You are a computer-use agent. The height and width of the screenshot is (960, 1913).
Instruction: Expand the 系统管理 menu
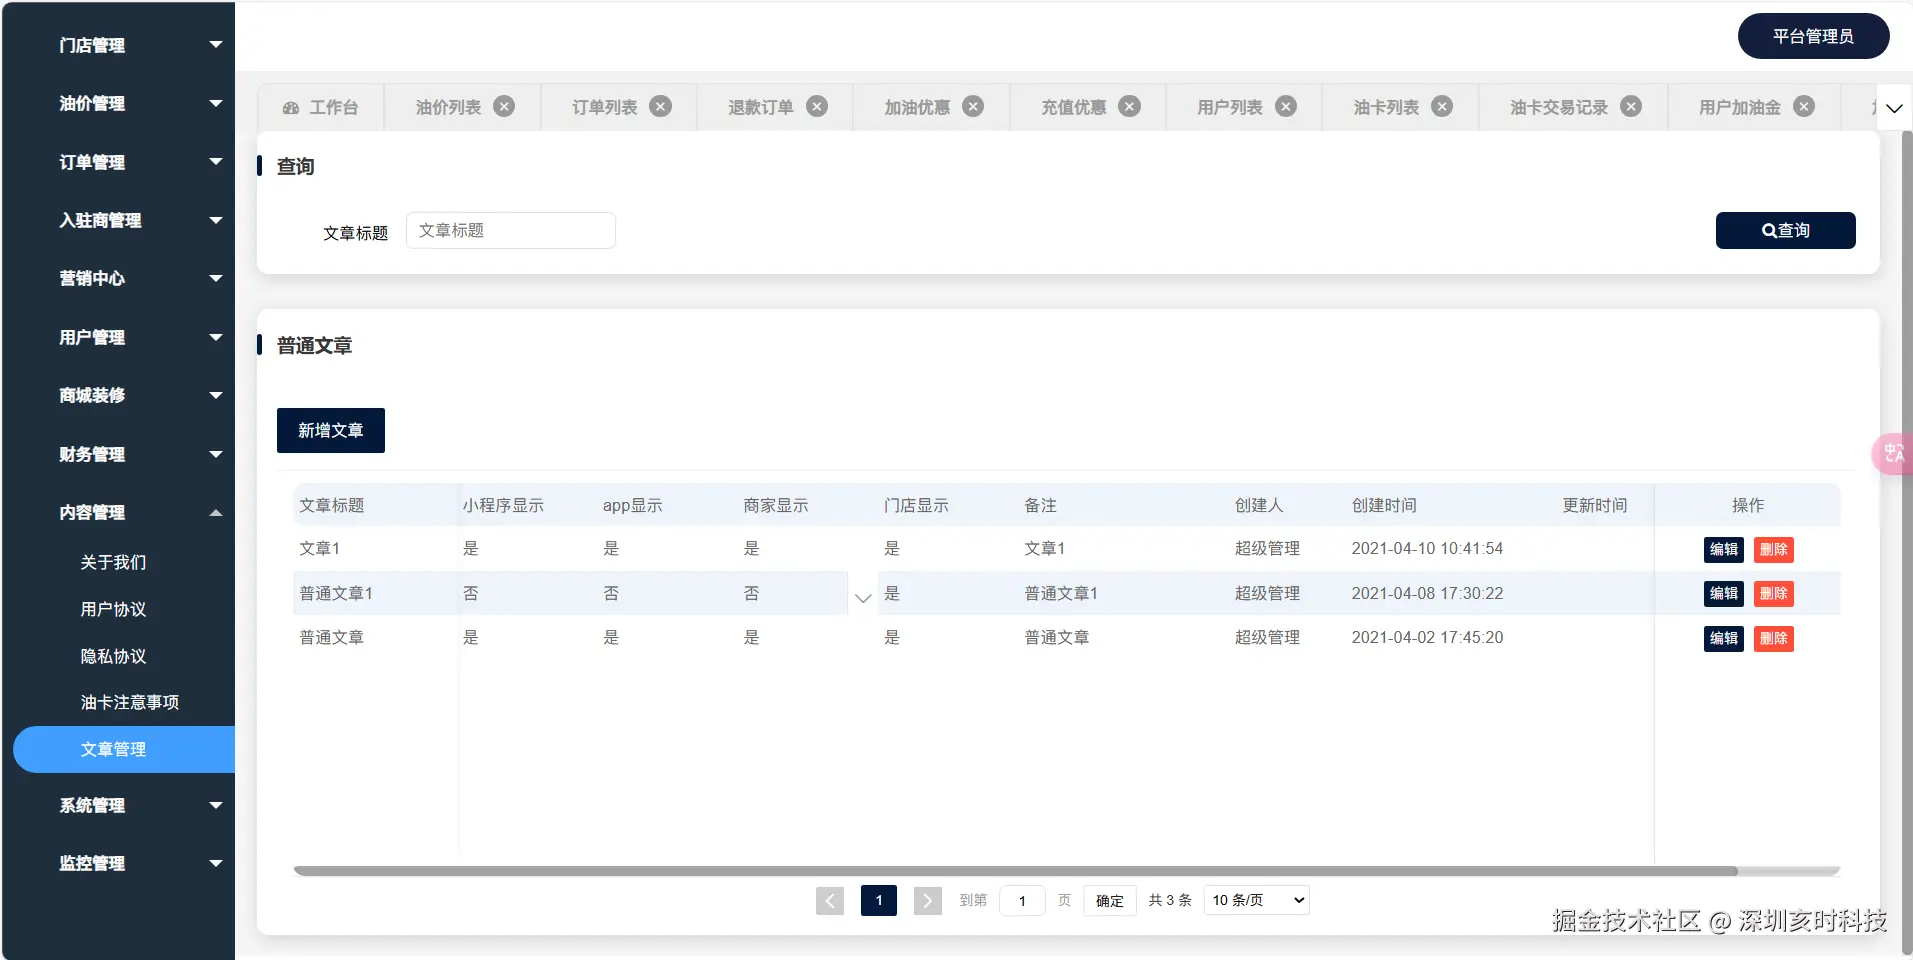[118, 805]
